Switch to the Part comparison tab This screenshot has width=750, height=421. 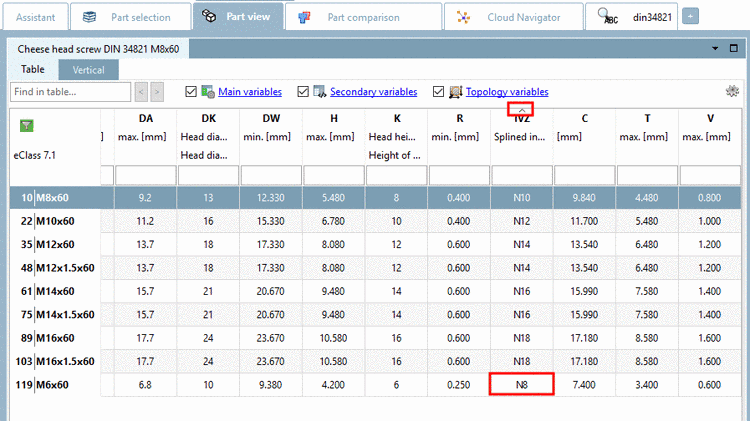pyautogui.click(x=362, y=17)
